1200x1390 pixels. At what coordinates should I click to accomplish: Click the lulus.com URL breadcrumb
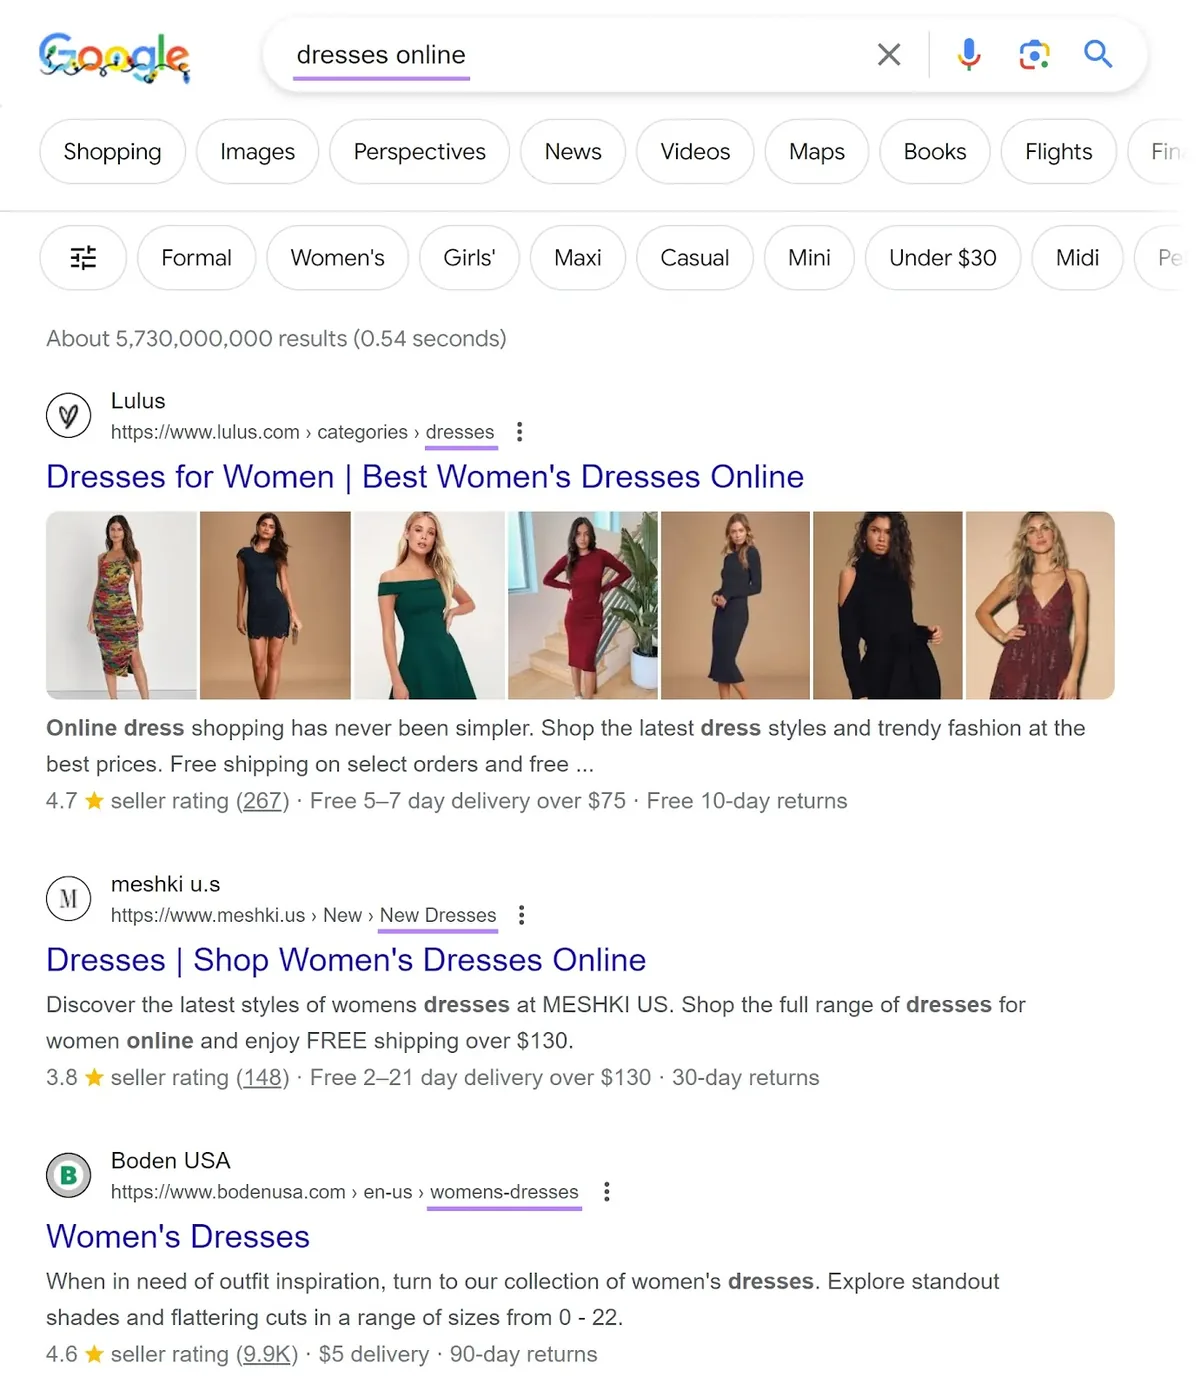302,432
